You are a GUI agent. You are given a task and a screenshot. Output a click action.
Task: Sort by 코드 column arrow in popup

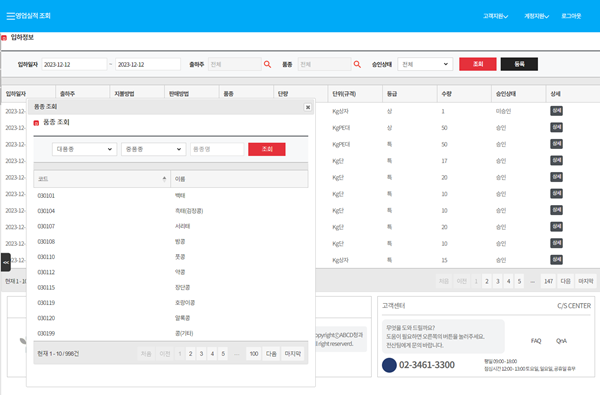coord(164,179)
